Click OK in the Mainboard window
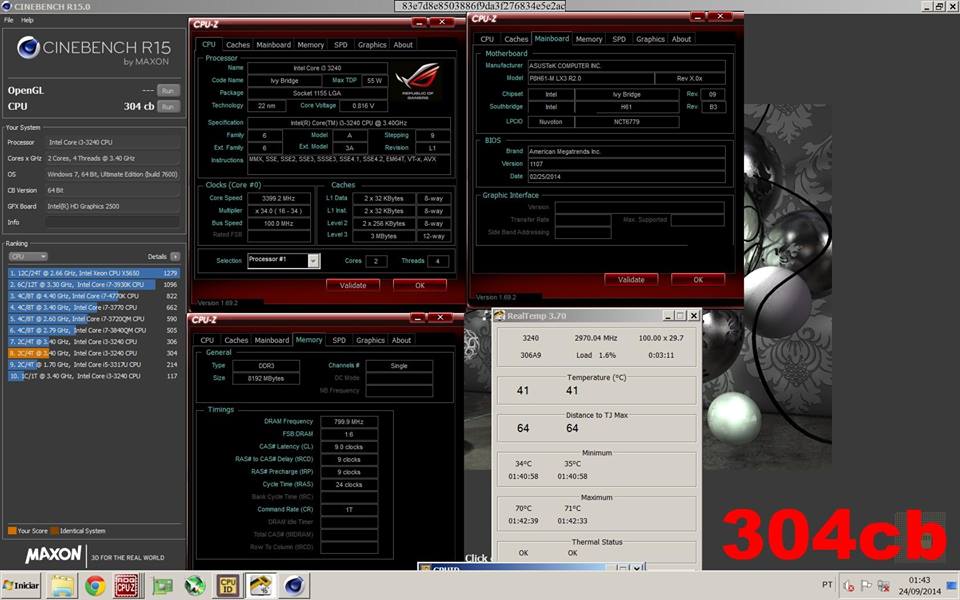 tap(698, 279)
